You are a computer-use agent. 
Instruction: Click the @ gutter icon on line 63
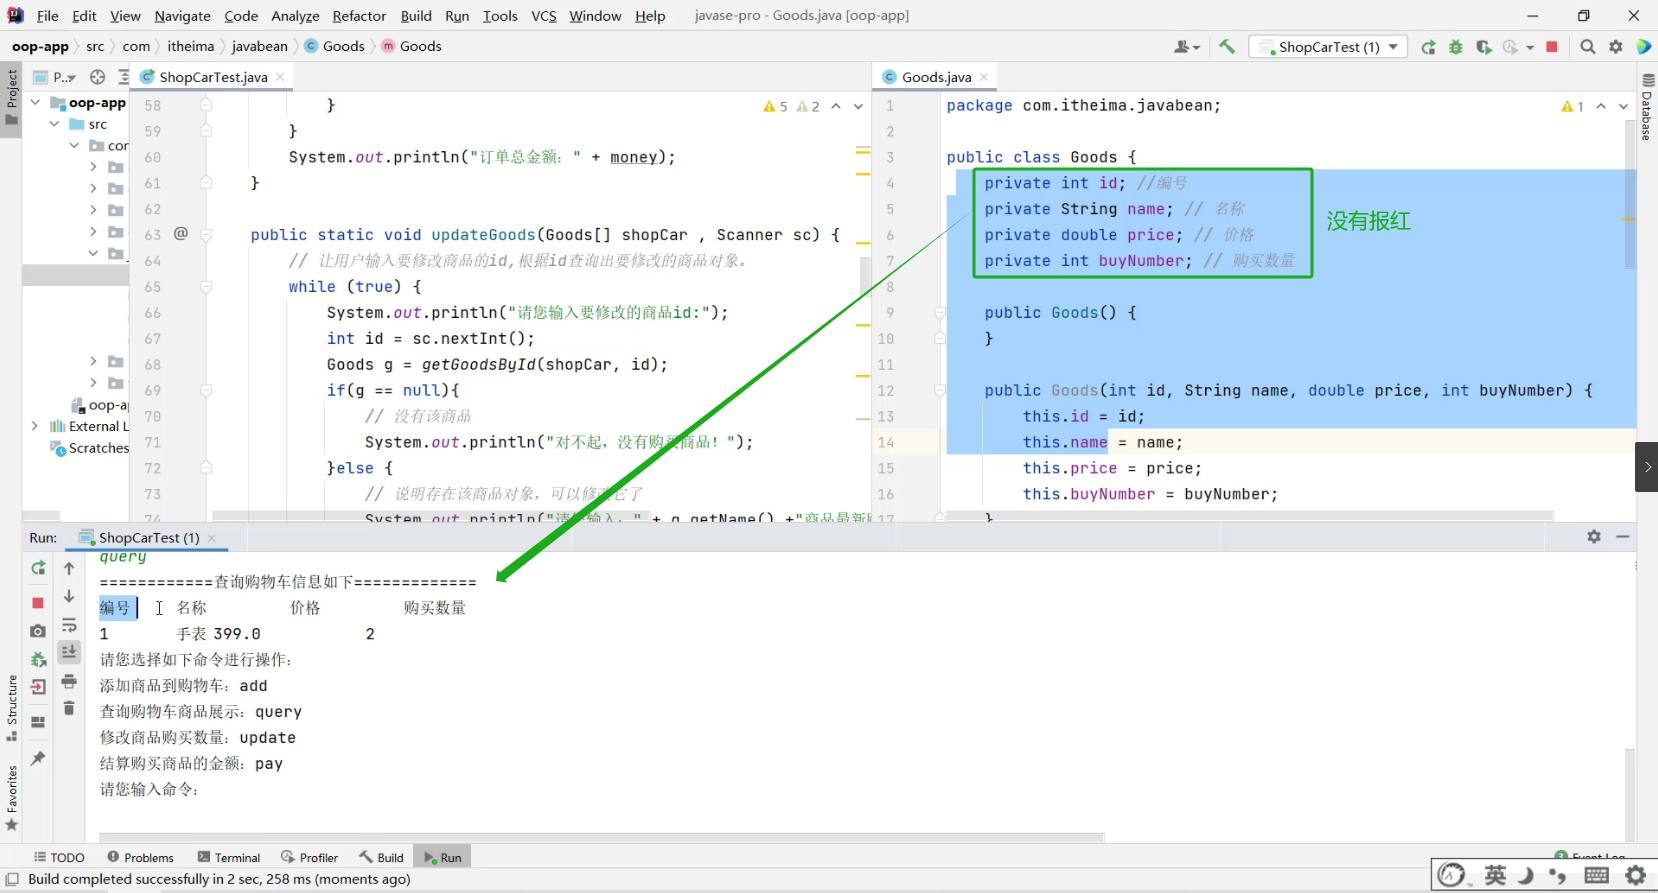pyautogui.click(x=180, y=234)
